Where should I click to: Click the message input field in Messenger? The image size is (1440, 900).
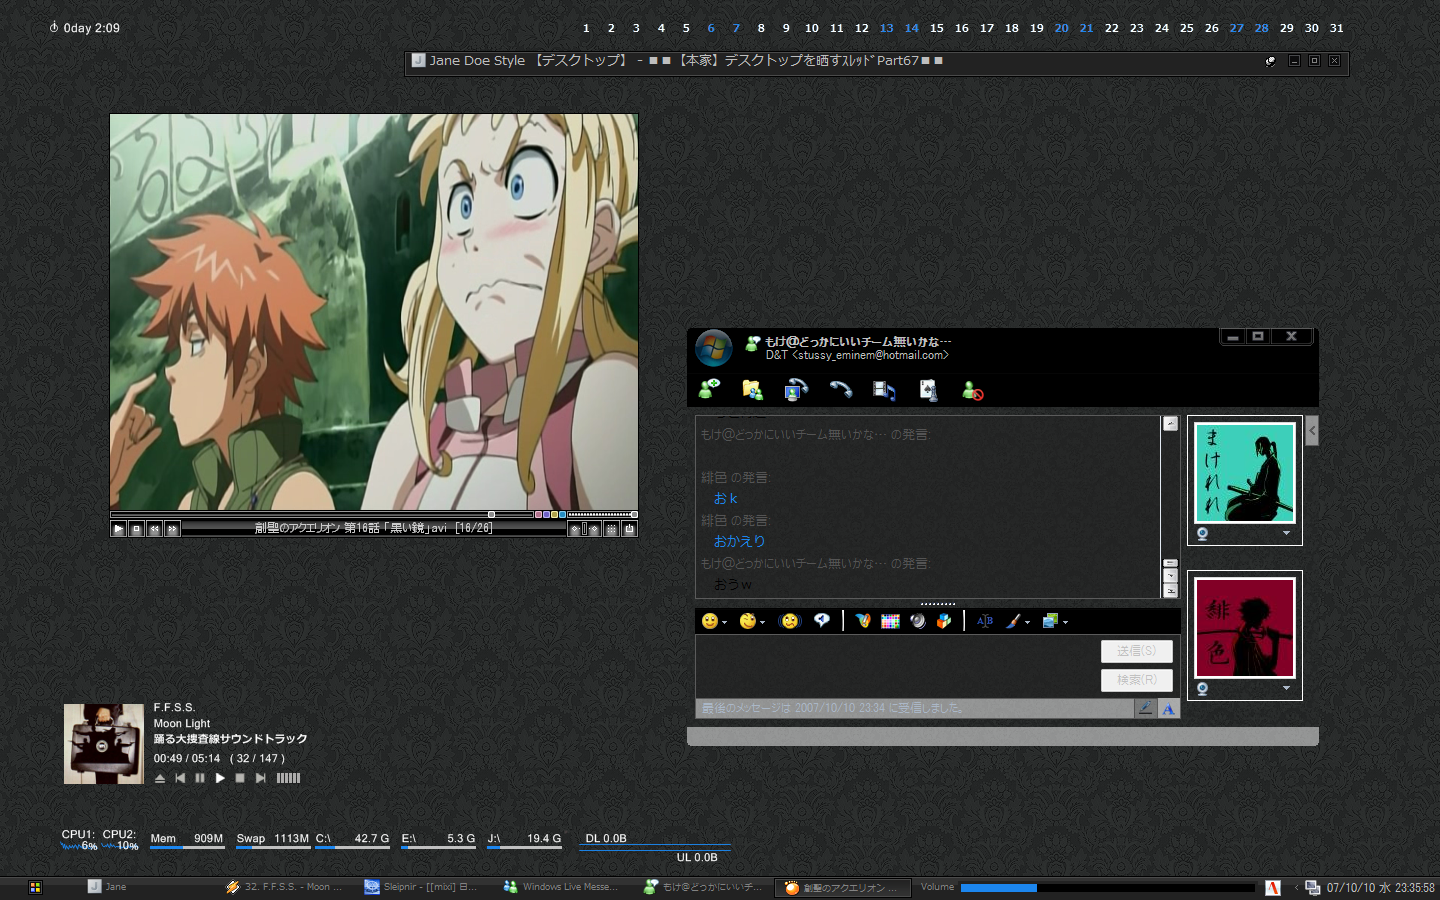point(896,666)
